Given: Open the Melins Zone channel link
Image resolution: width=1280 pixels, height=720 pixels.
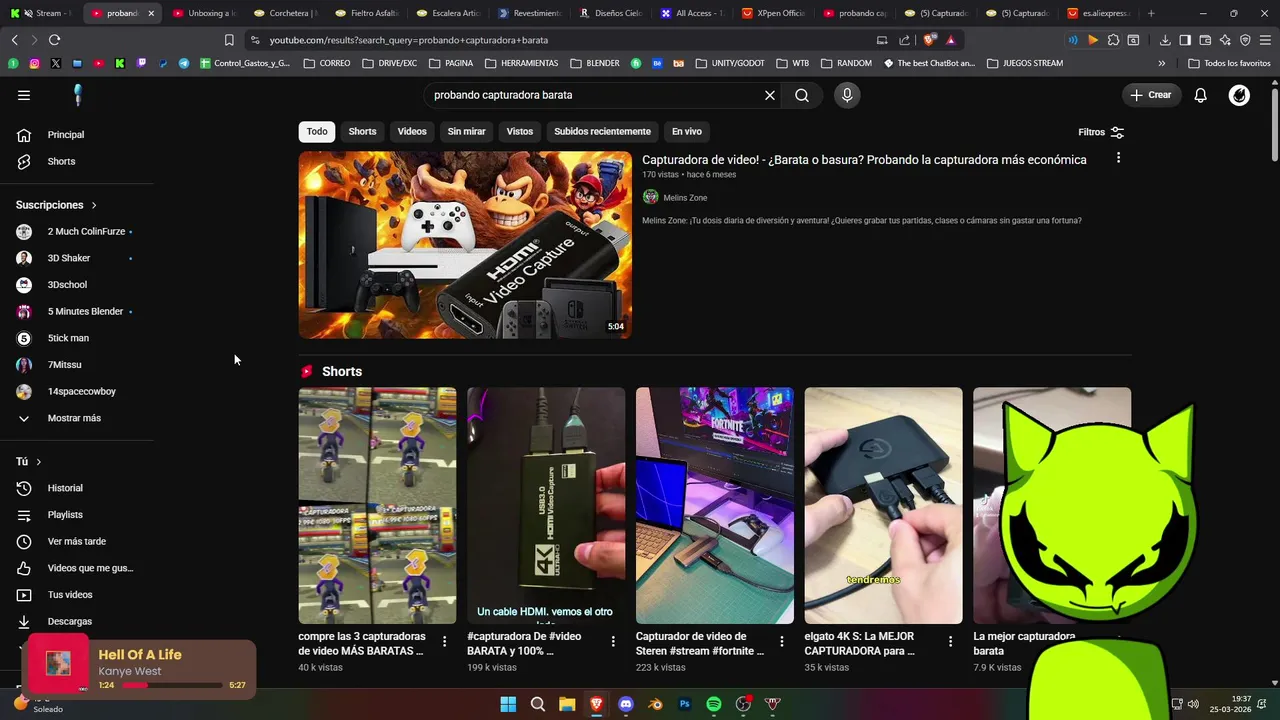Looking at the screenshot, I should click(x=685, y=198).
